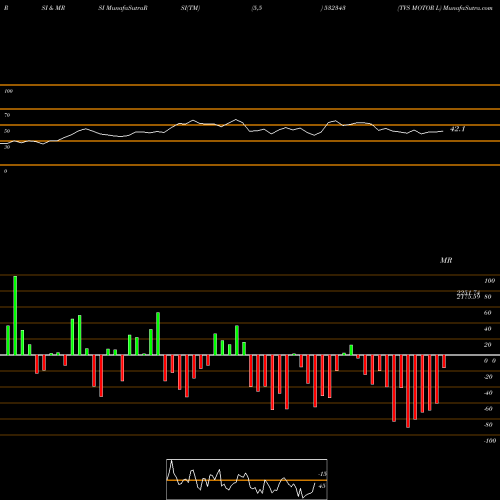Click the TVS MOTOR L MunafaSutra.com title text

(445, 8)
